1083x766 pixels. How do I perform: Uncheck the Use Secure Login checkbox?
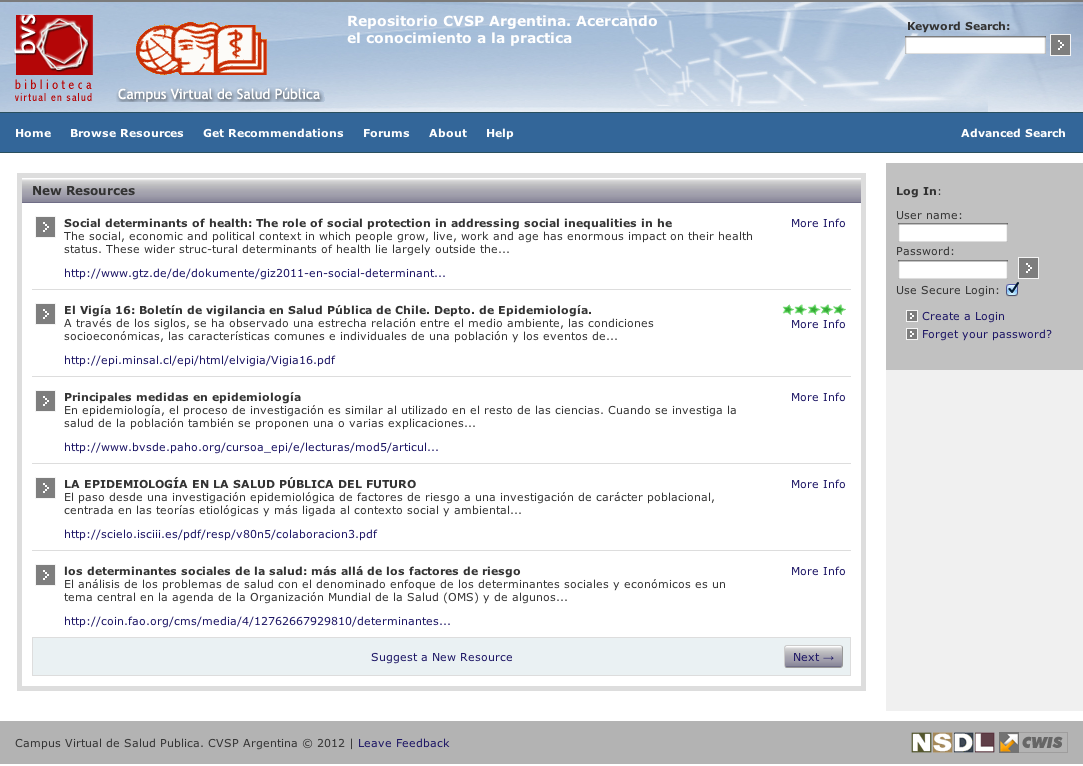[x=1012, y=290]
